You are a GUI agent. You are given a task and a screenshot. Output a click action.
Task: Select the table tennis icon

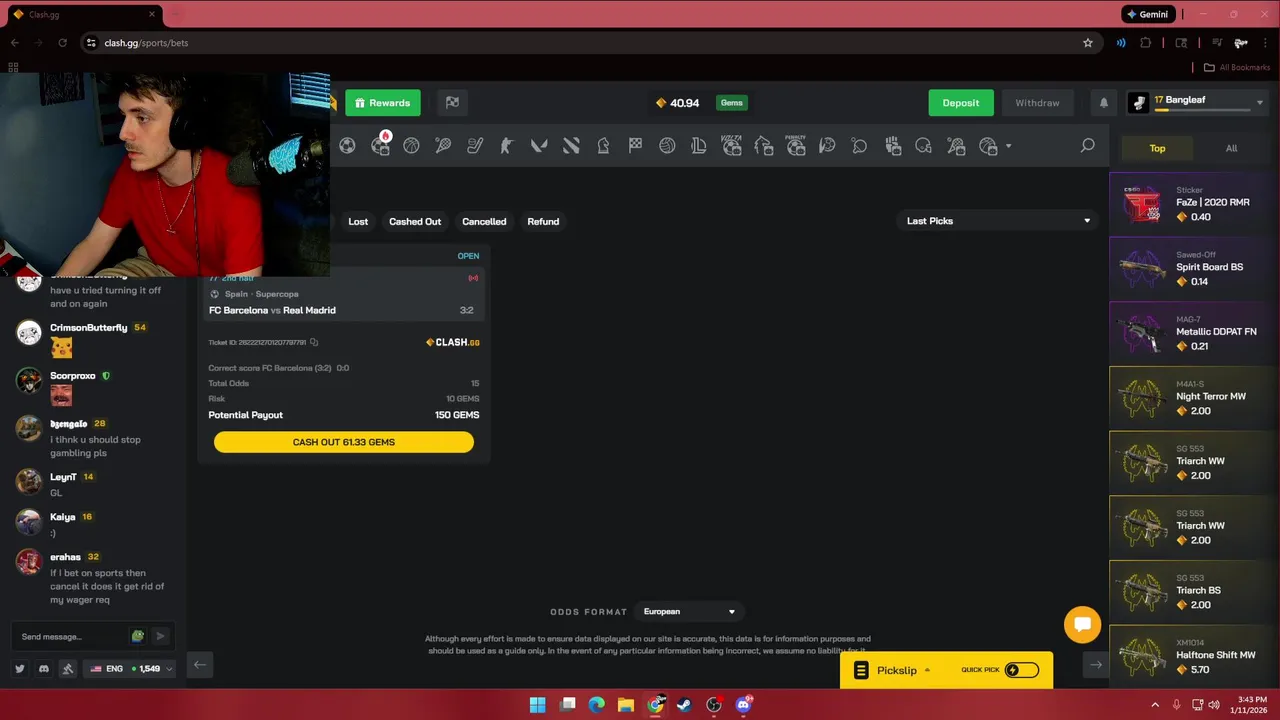click(x=859, y=146)
